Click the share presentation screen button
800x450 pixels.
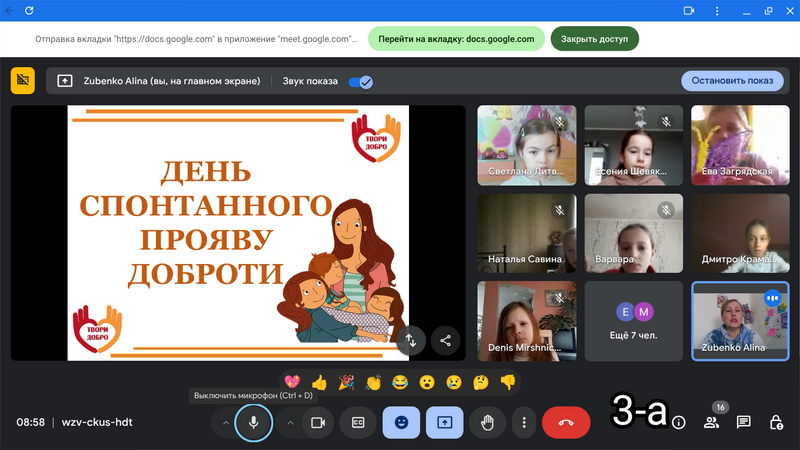[444, 423]
